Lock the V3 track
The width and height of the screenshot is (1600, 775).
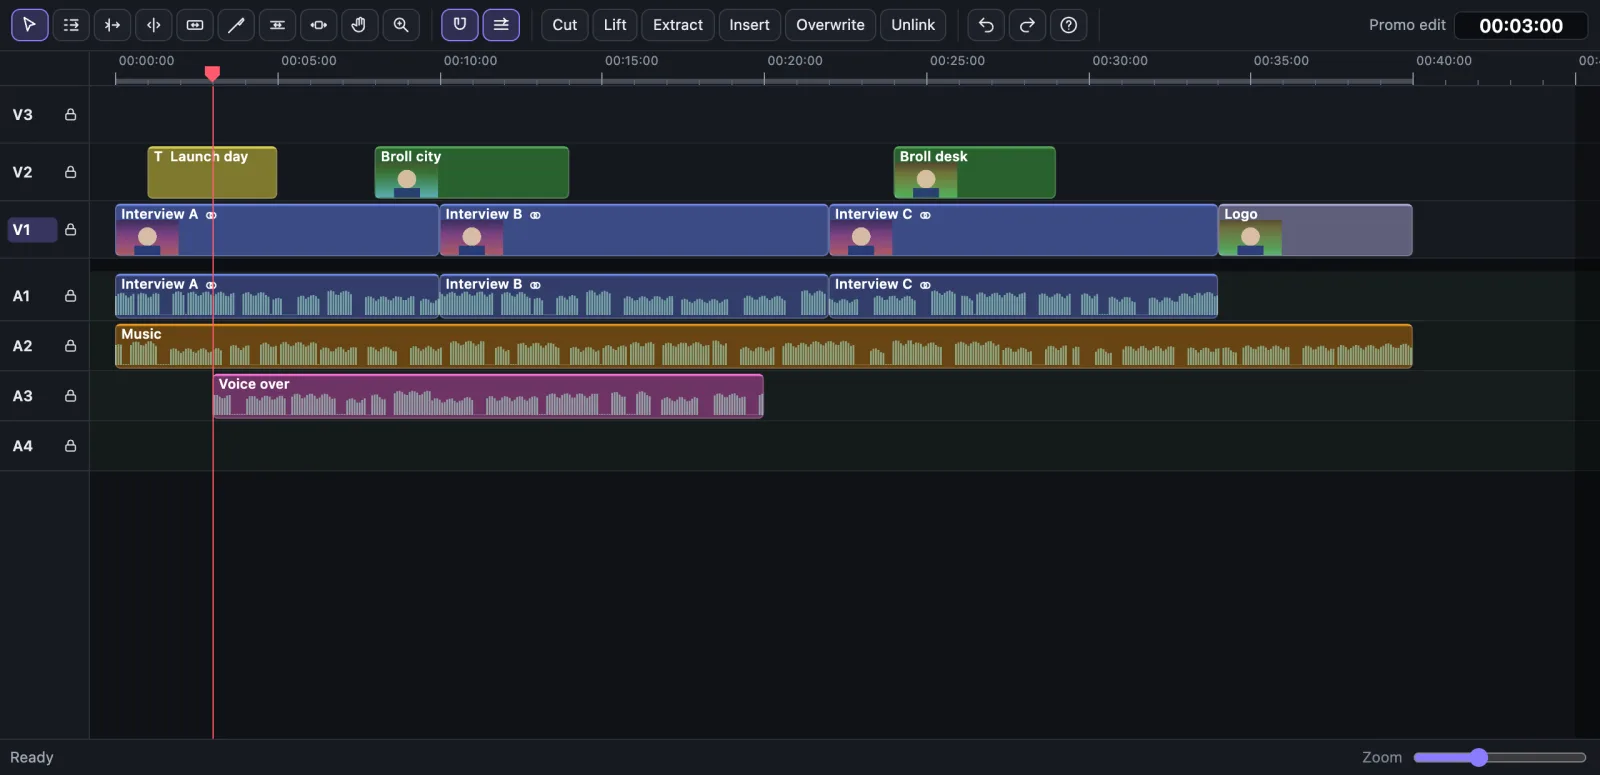tap(70, 115)
